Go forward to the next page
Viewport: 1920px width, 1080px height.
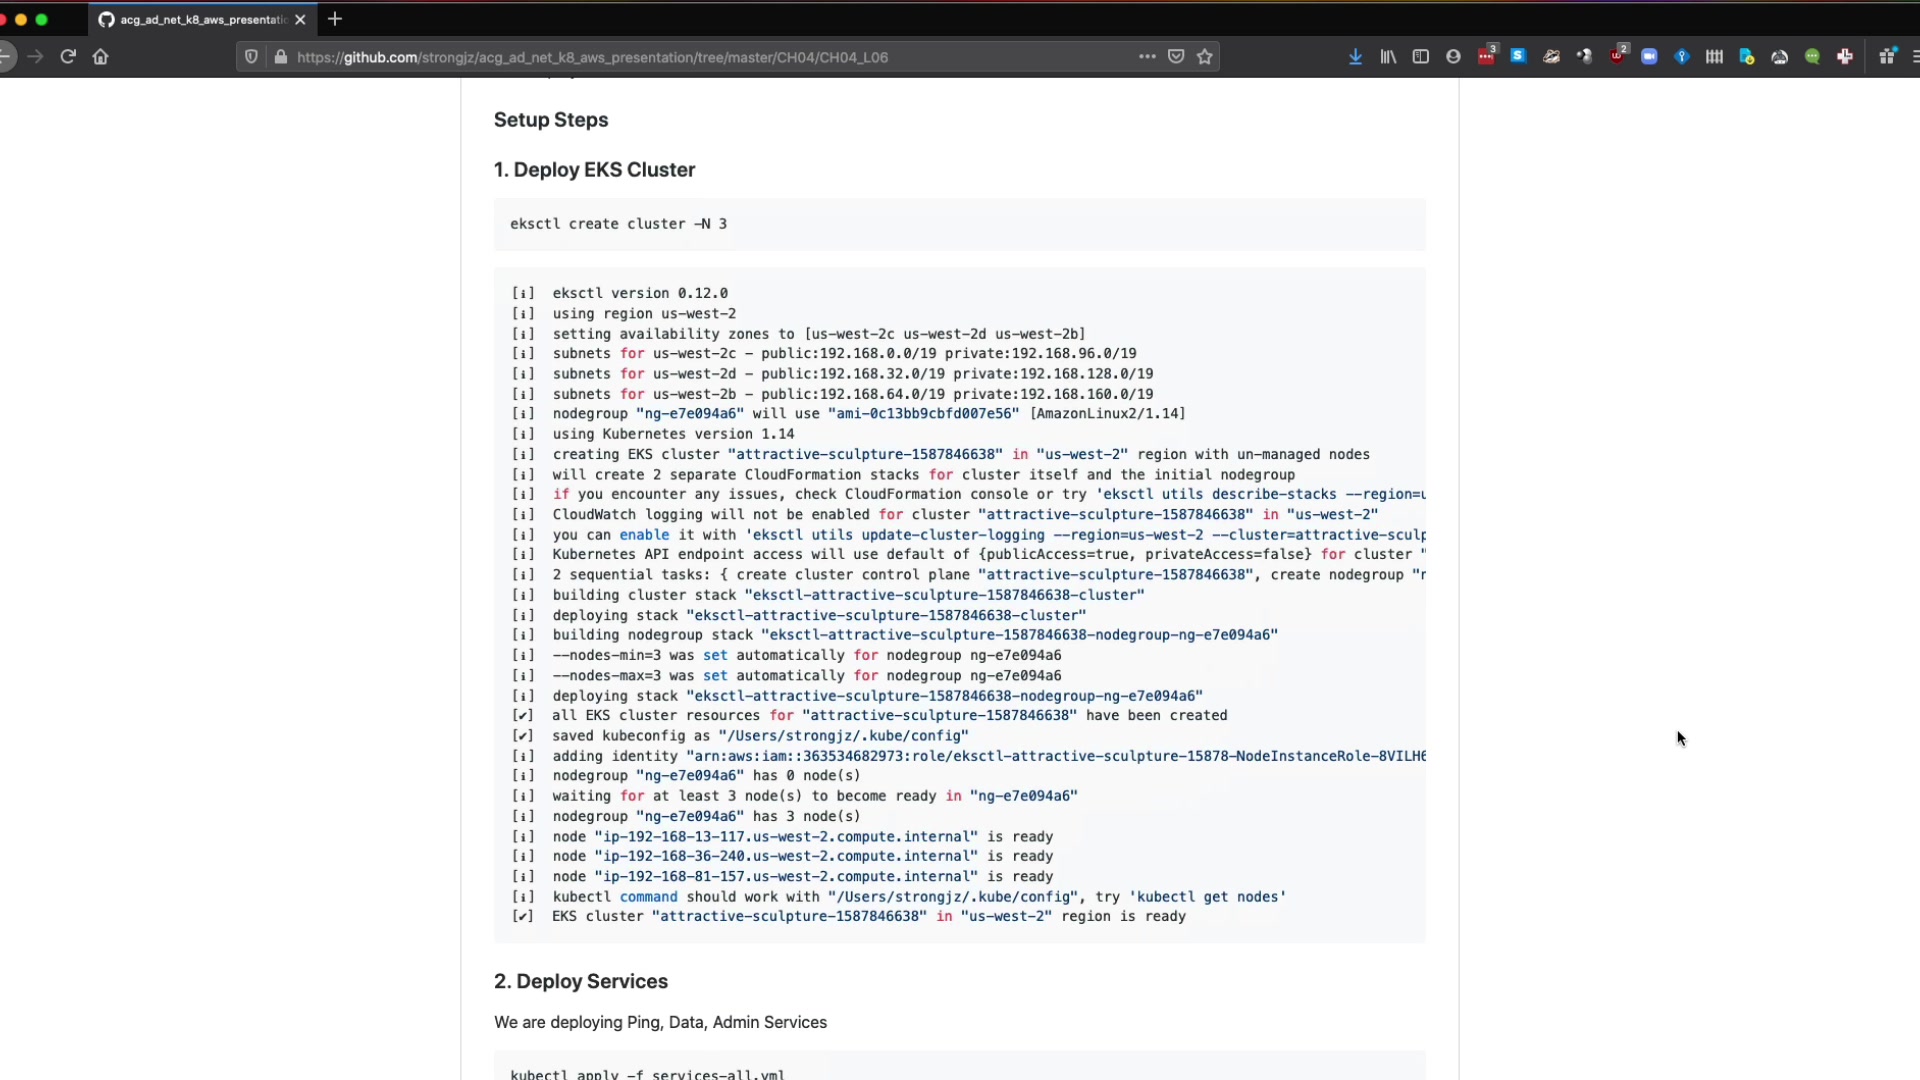pos(36,57)
